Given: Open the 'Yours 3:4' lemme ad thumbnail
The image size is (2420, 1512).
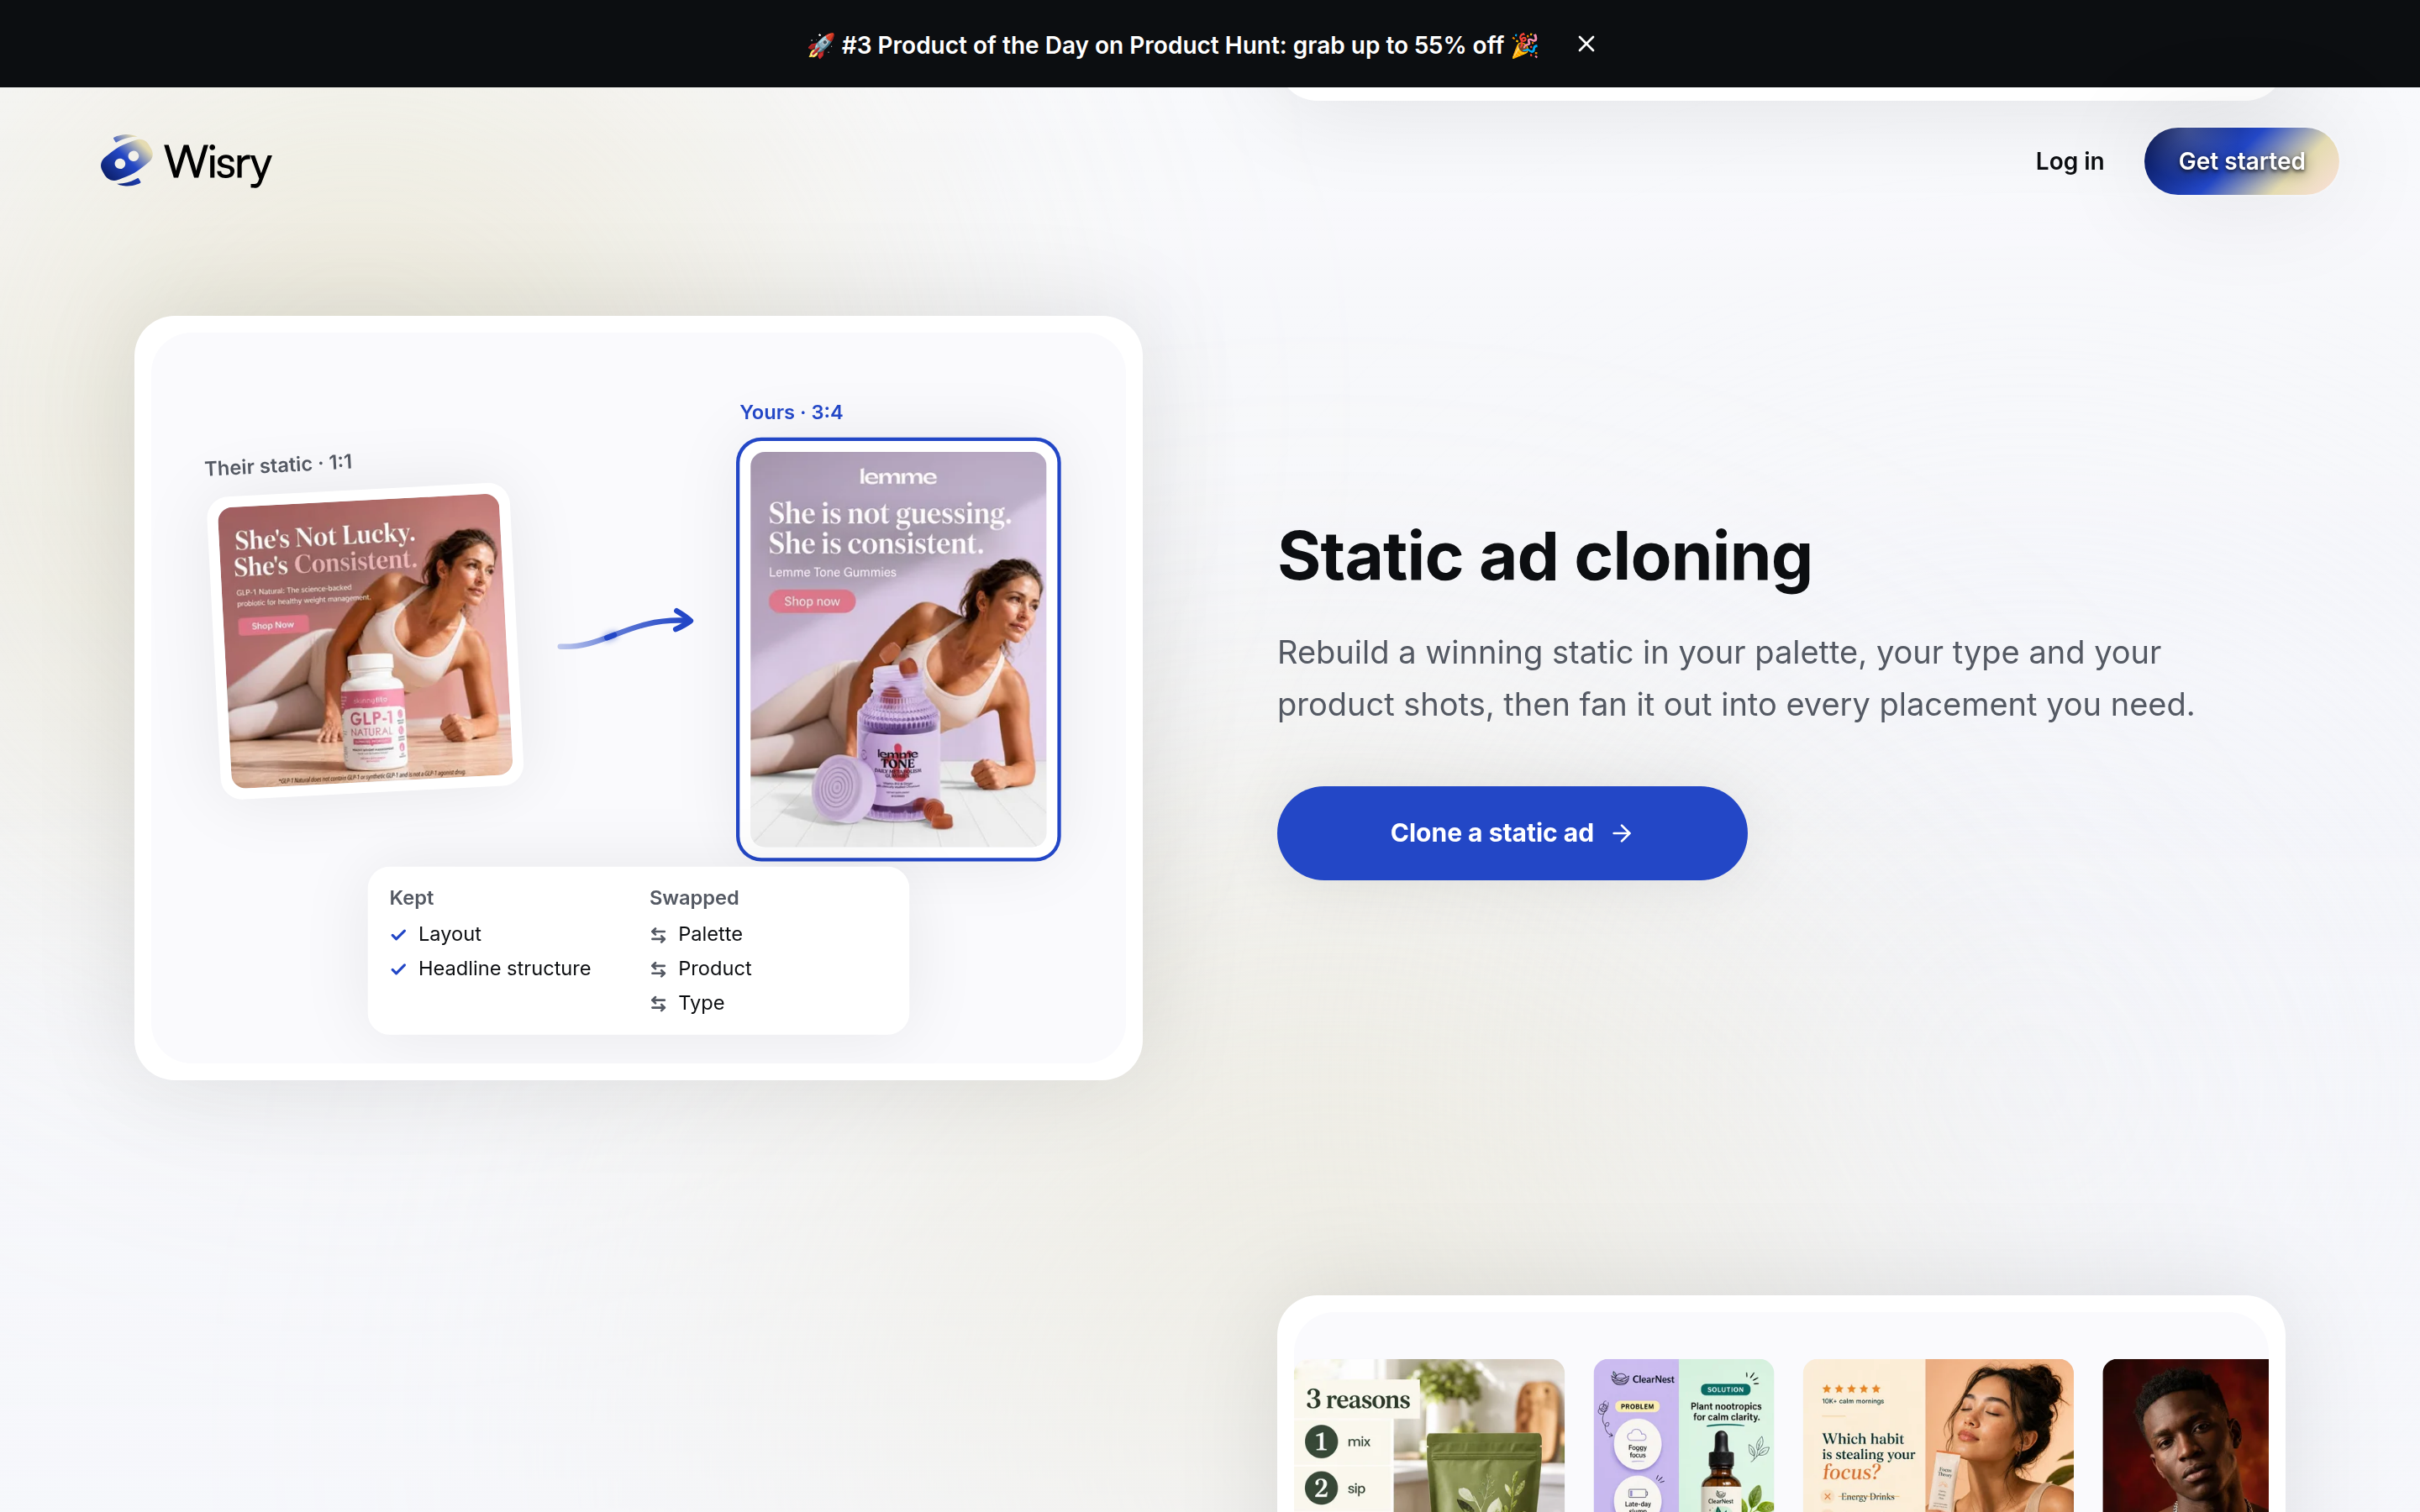Looking at the screenshot, I should pyautogui.click(x=898, y=649).
